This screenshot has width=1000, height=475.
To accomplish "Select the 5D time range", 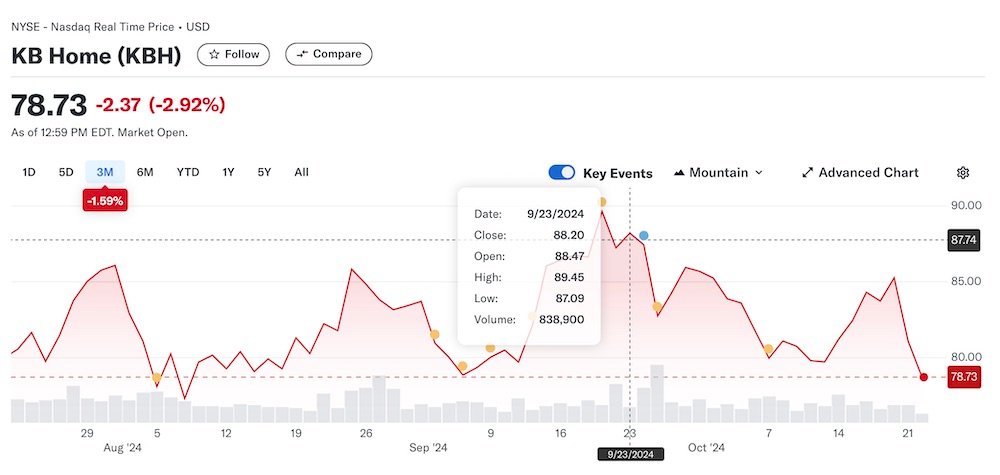I will [66, 172].
